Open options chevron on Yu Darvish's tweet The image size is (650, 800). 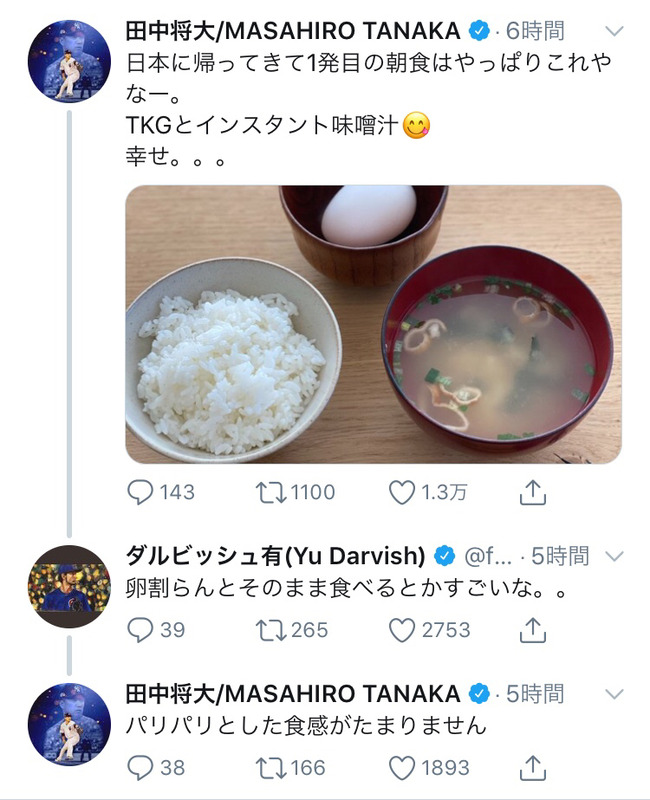coord(614,556)
